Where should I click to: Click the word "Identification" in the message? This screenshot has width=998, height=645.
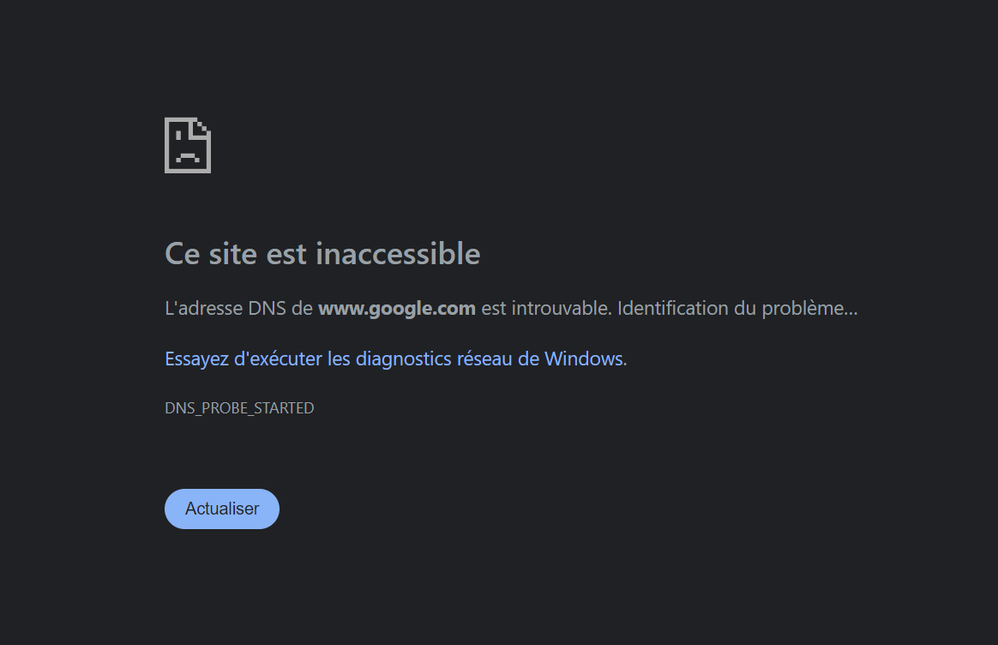pyautogui.click(x=673, y=308)
